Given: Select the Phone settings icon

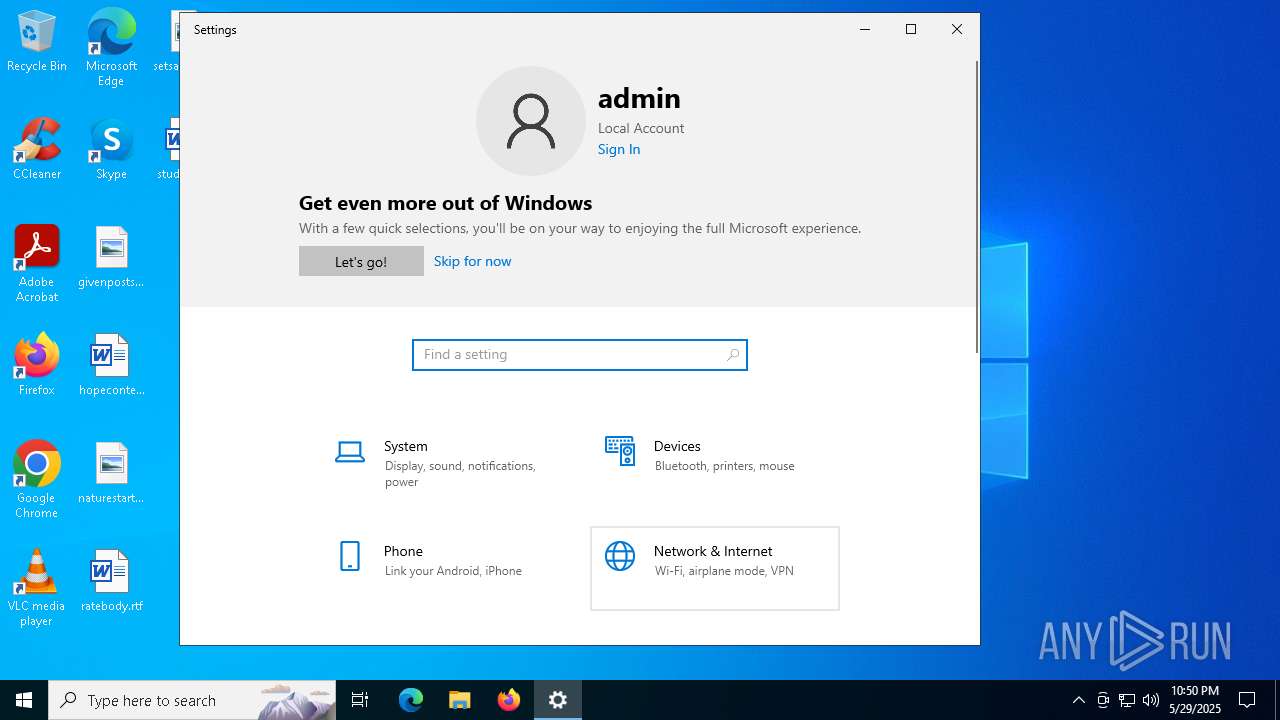Looking at the screenshot, I should 350,556.
